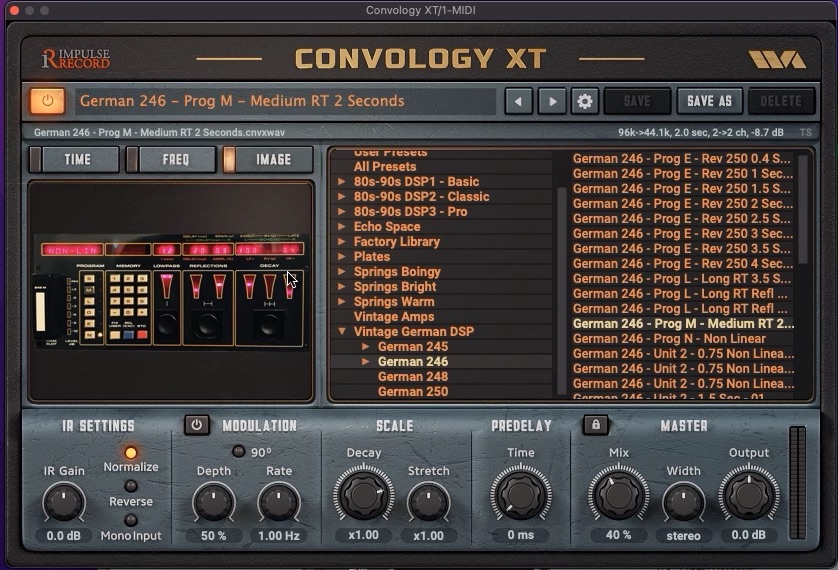This screenshot has width=838, height=570.
Task: Go to previous preset arrow
Action: 517,101
